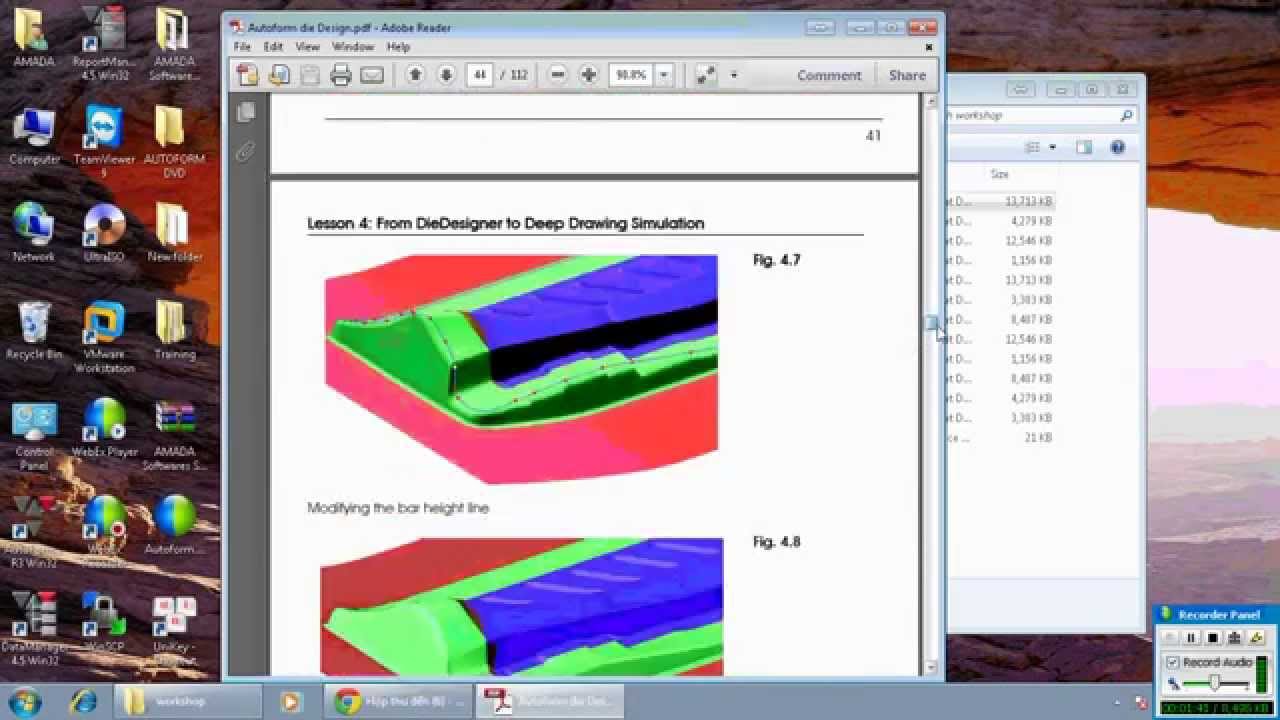Stop recording in Recorder Panel
The image size is (1280, 720).
pos(1213,638)
